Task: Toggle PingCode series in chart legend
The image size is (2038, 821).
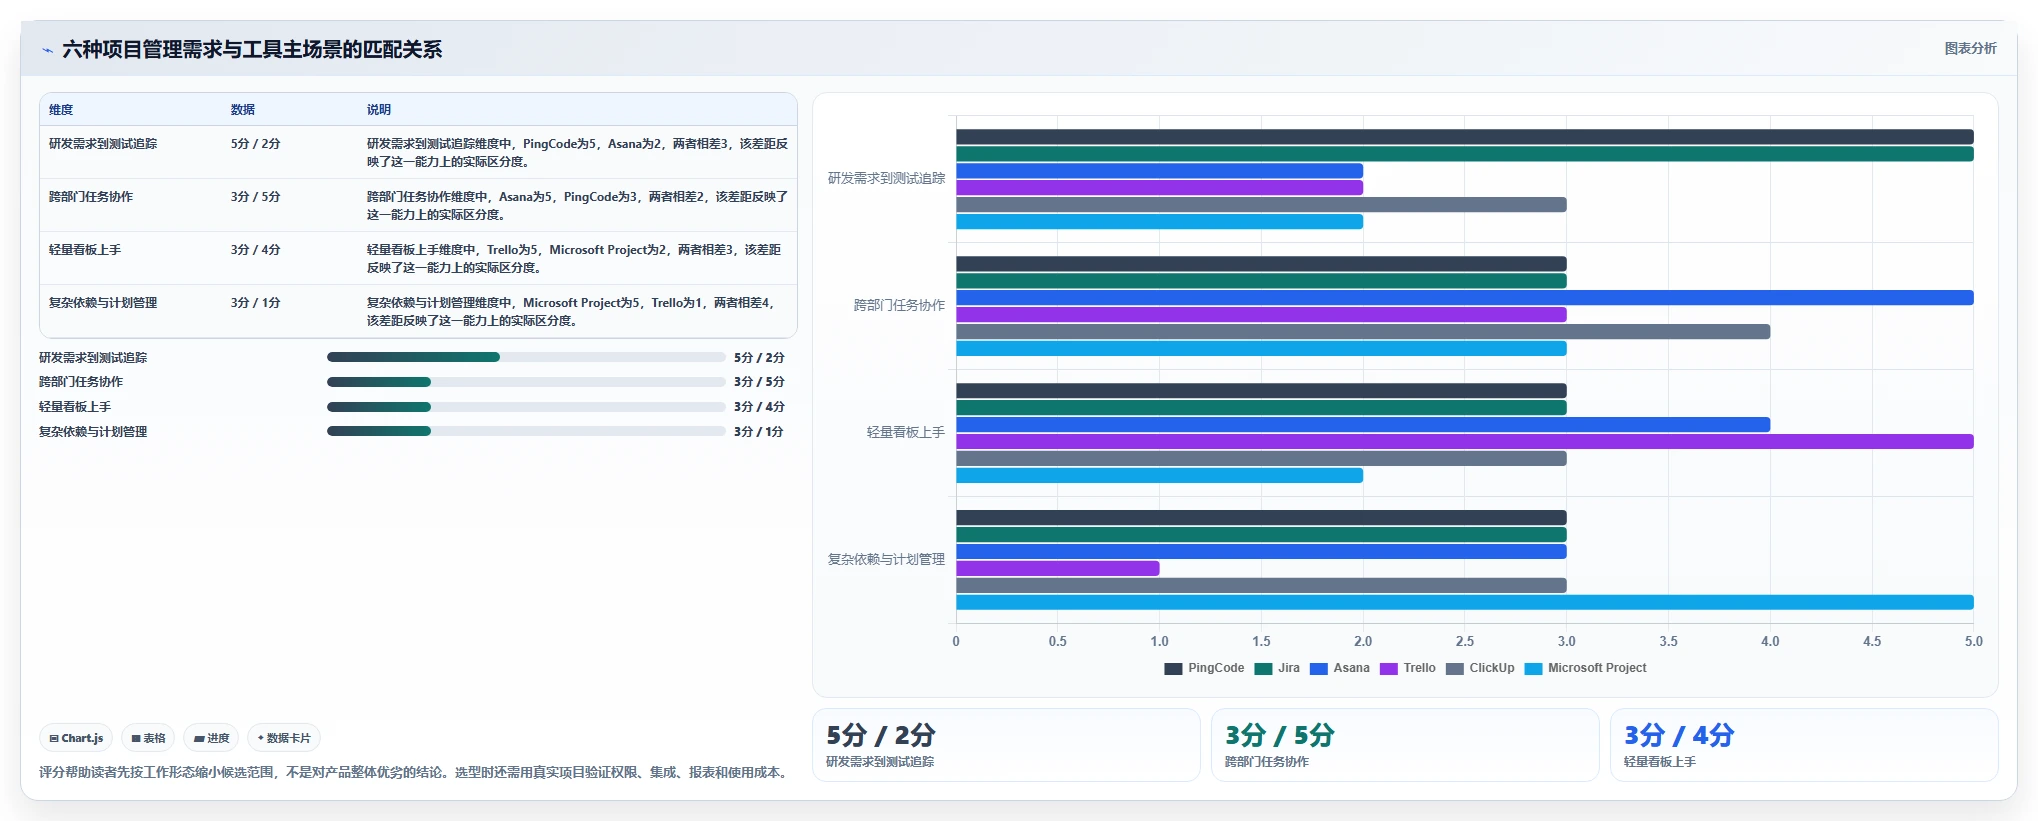Action: click(x=1204, y=668)
